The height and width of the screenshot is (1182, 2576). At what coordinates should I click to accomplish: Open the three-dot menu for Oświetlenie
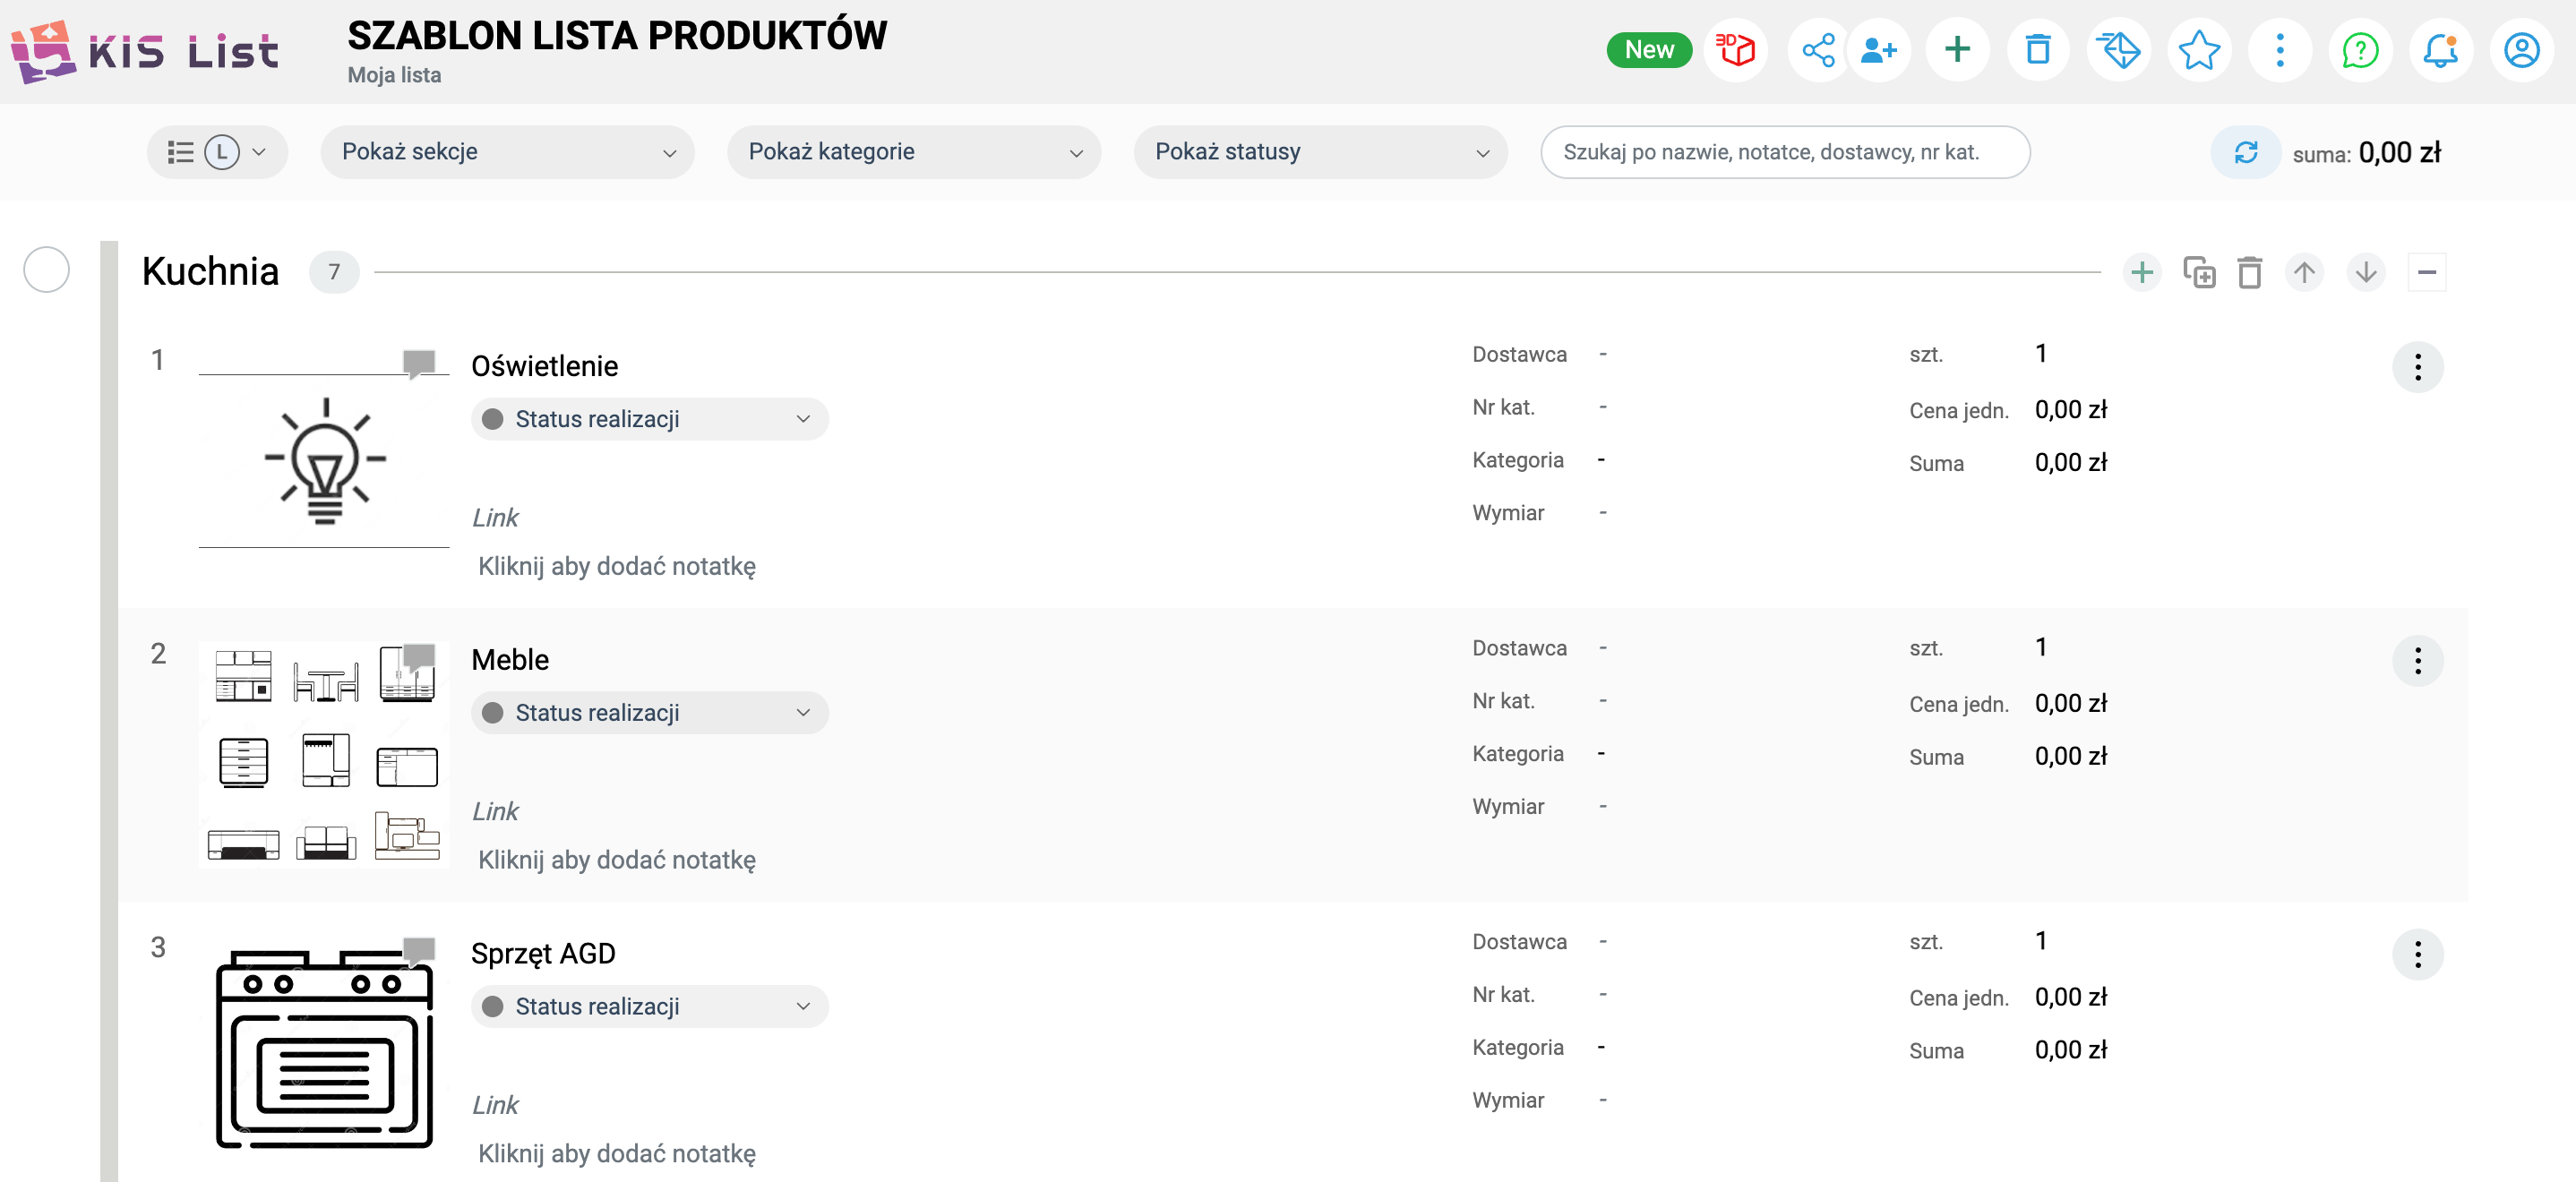coord(2417,367)
